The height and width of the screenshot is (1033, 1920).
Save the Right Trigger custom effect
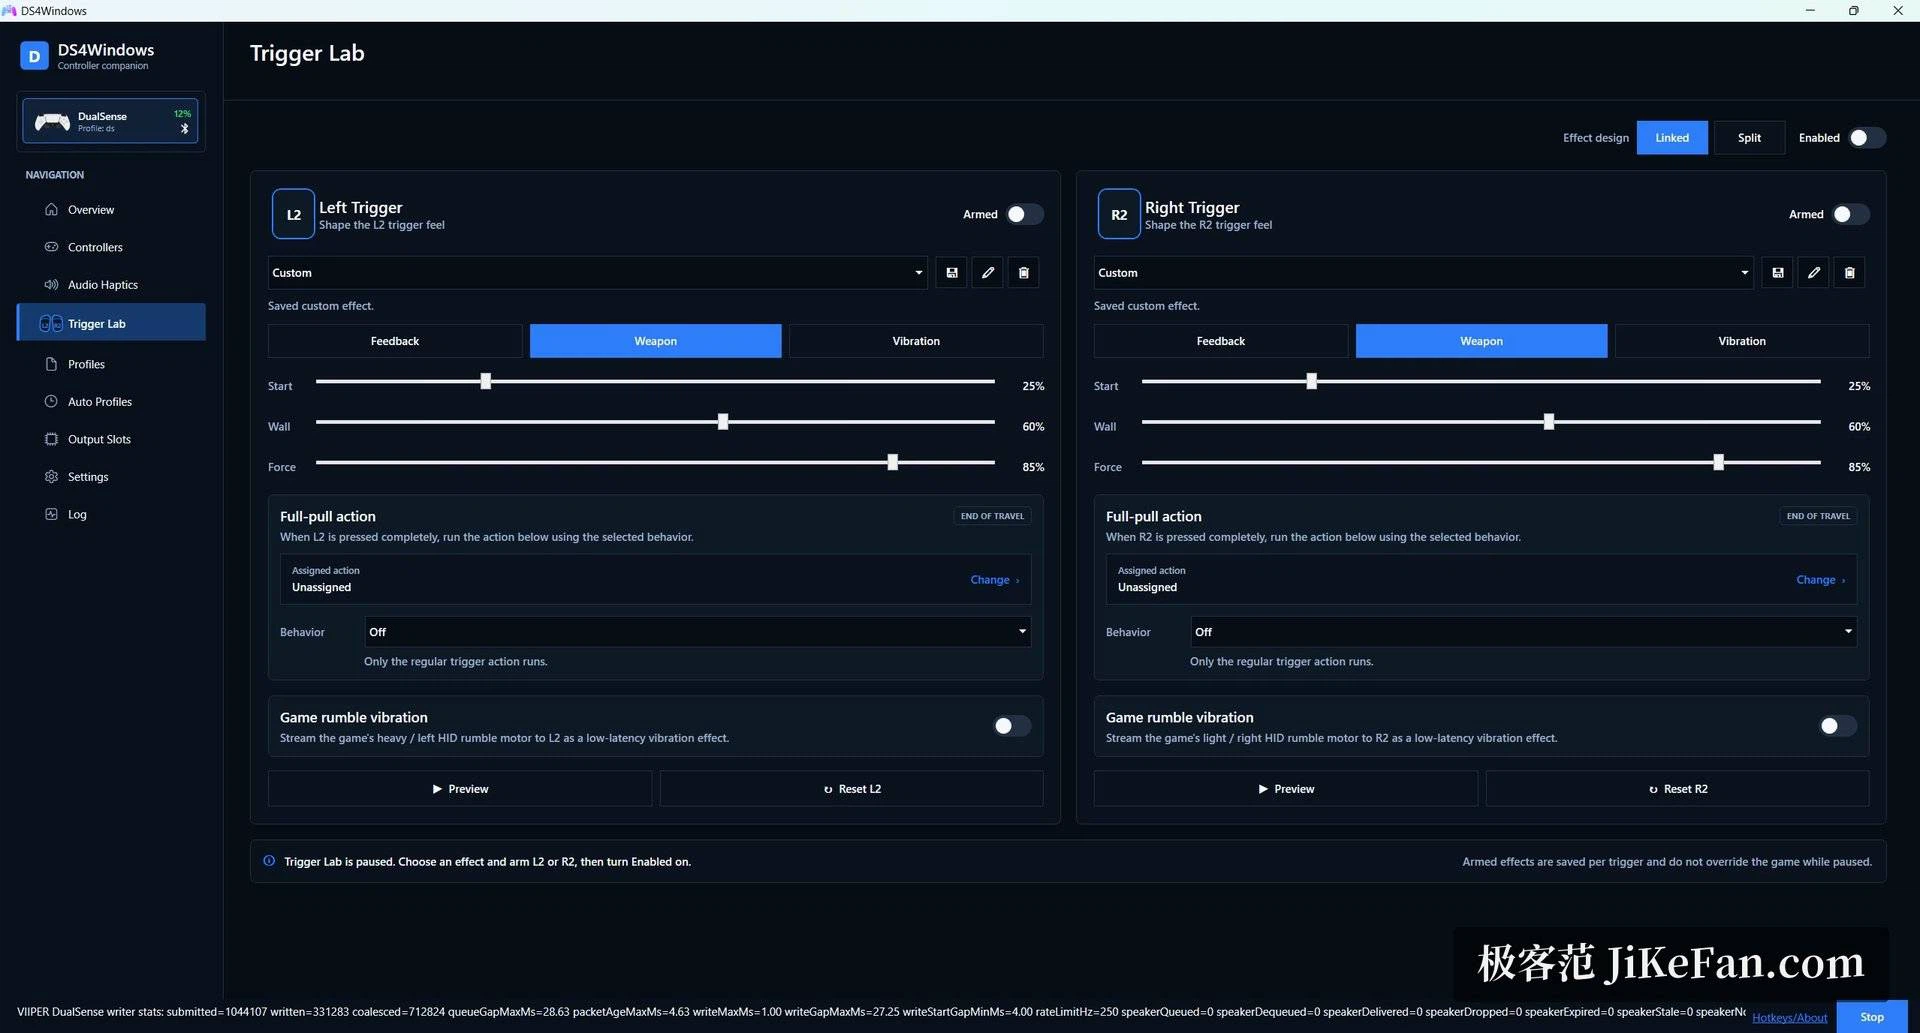1777,272
